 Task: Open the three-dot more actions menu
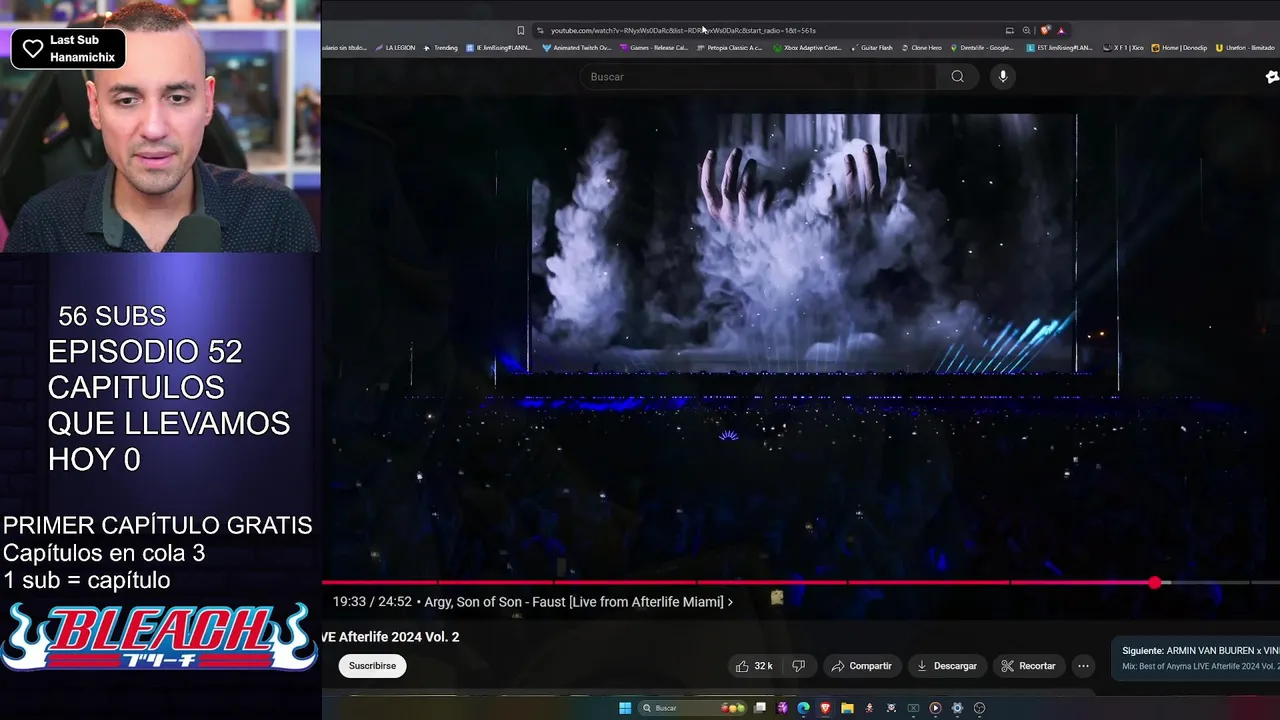[1083, 666]
